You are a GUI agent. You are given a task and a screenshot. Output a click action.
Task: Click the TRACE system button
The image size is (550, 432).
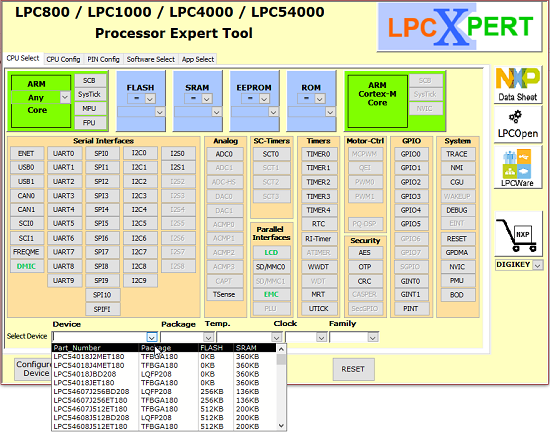(x=457, y=154)
